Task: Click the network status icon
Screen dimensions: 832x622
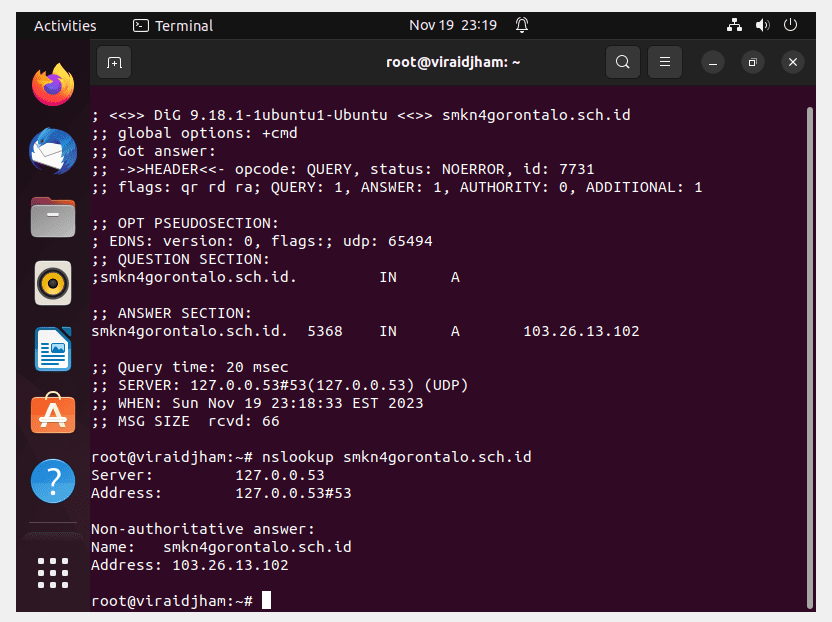Action: [x=734, y=25]
